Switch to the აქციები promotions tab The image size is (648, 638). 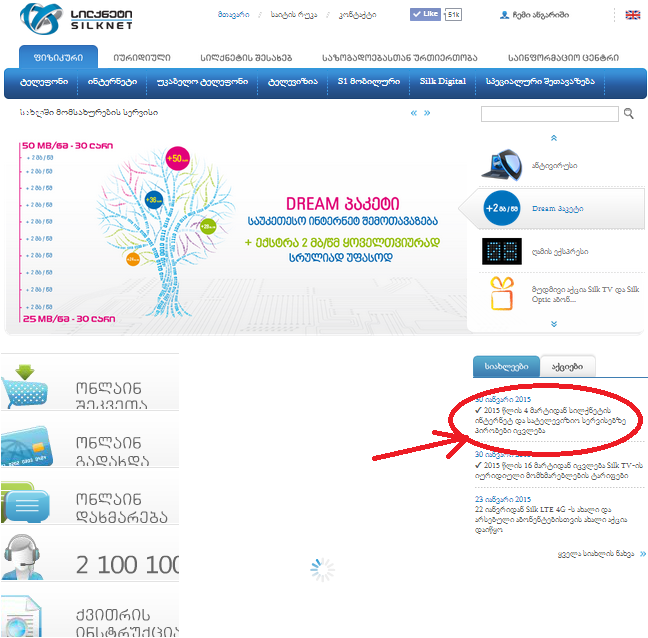tap(567, 367)
